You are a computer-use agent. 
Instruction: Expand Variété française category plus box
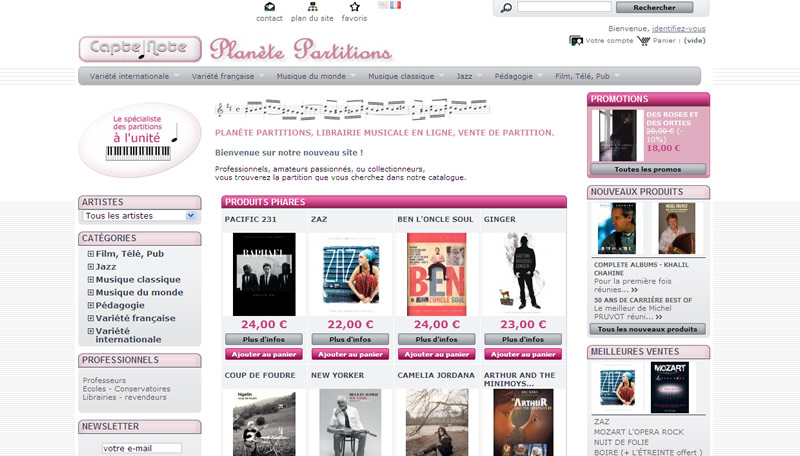point(90,318)
